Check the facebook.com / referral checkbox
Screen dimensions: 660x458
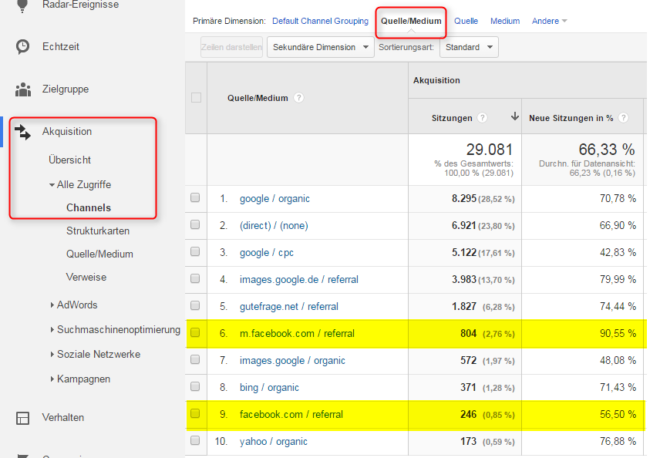click(195, 413)
